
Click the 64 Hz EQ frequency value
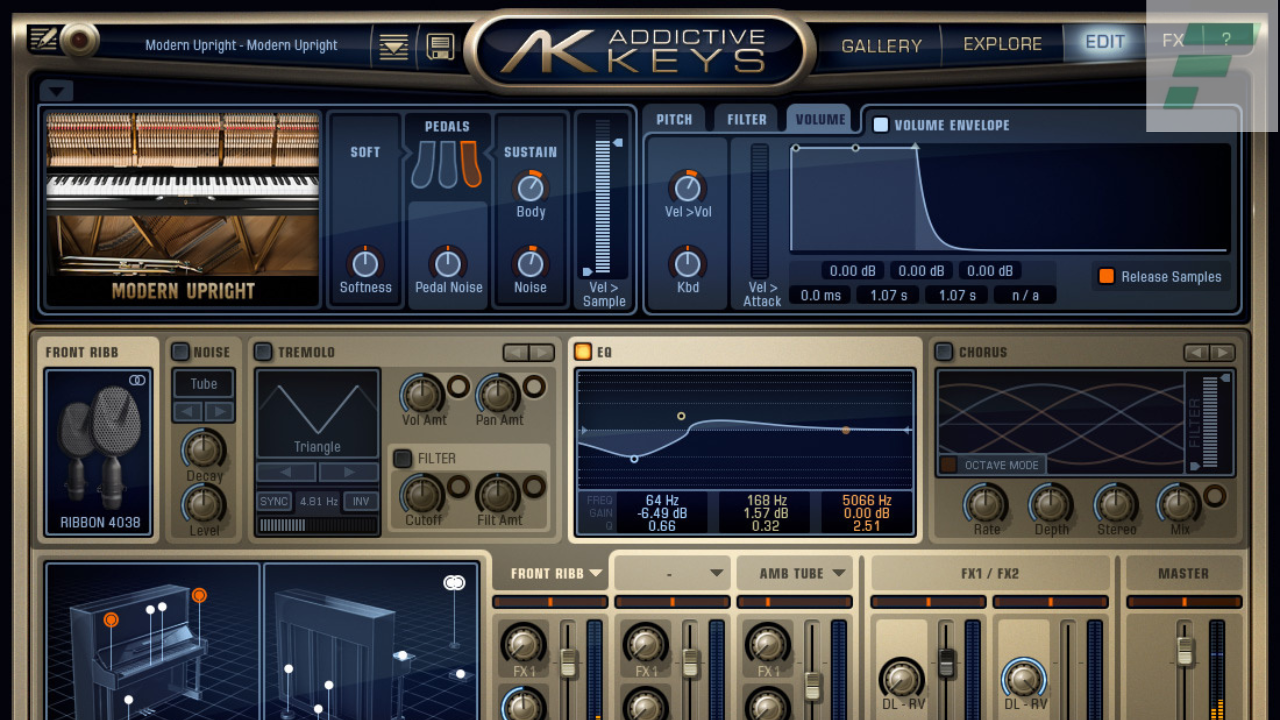coord(661,500)
